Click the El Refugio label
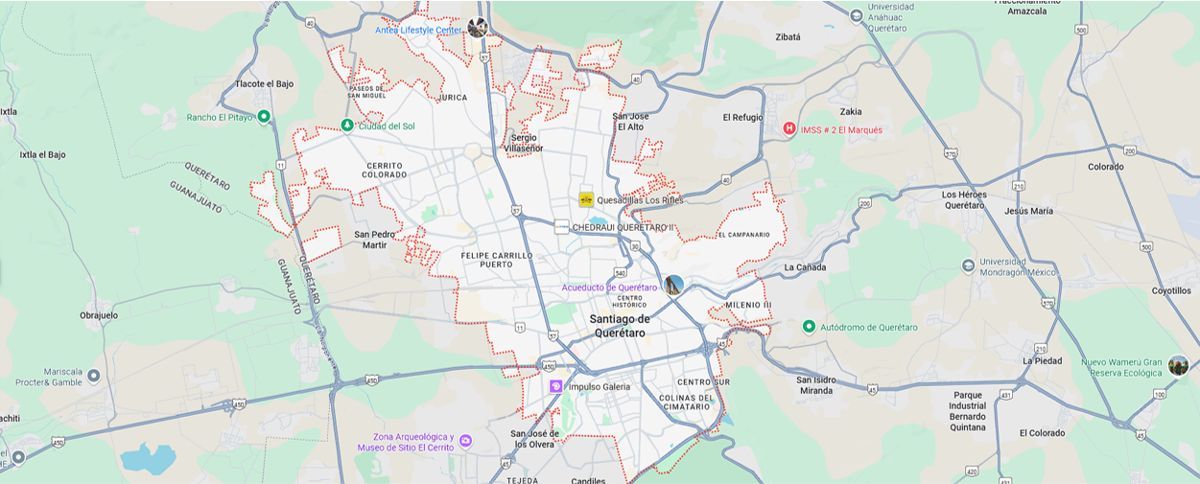1200x484 pixels. (742, 117)
